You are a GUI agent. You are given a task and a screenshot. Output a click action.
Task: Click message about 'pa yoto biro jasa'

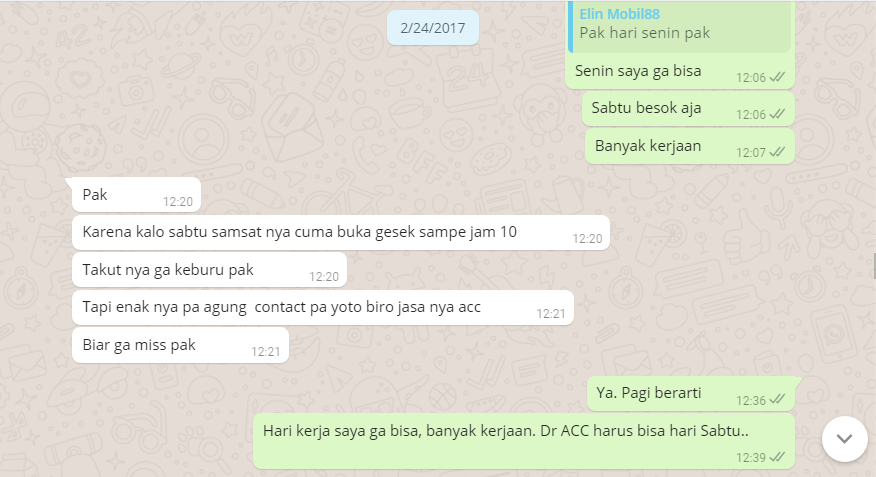coord(323,307)
